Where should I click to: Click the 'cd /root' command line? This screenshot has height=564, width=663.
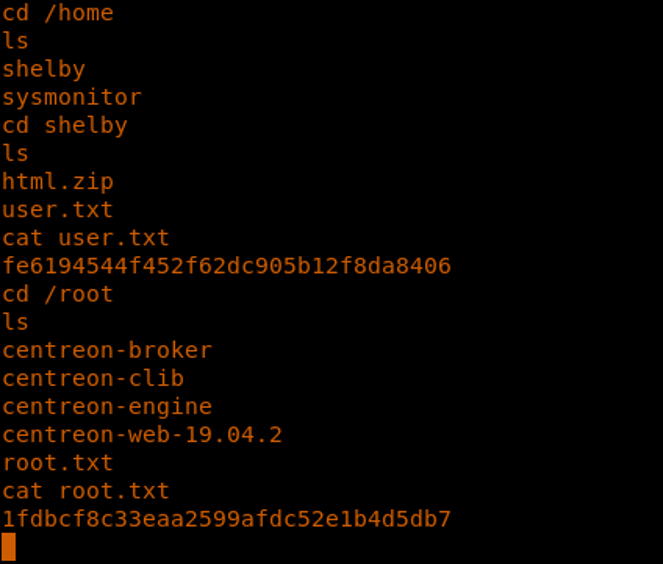click(57, 294)
